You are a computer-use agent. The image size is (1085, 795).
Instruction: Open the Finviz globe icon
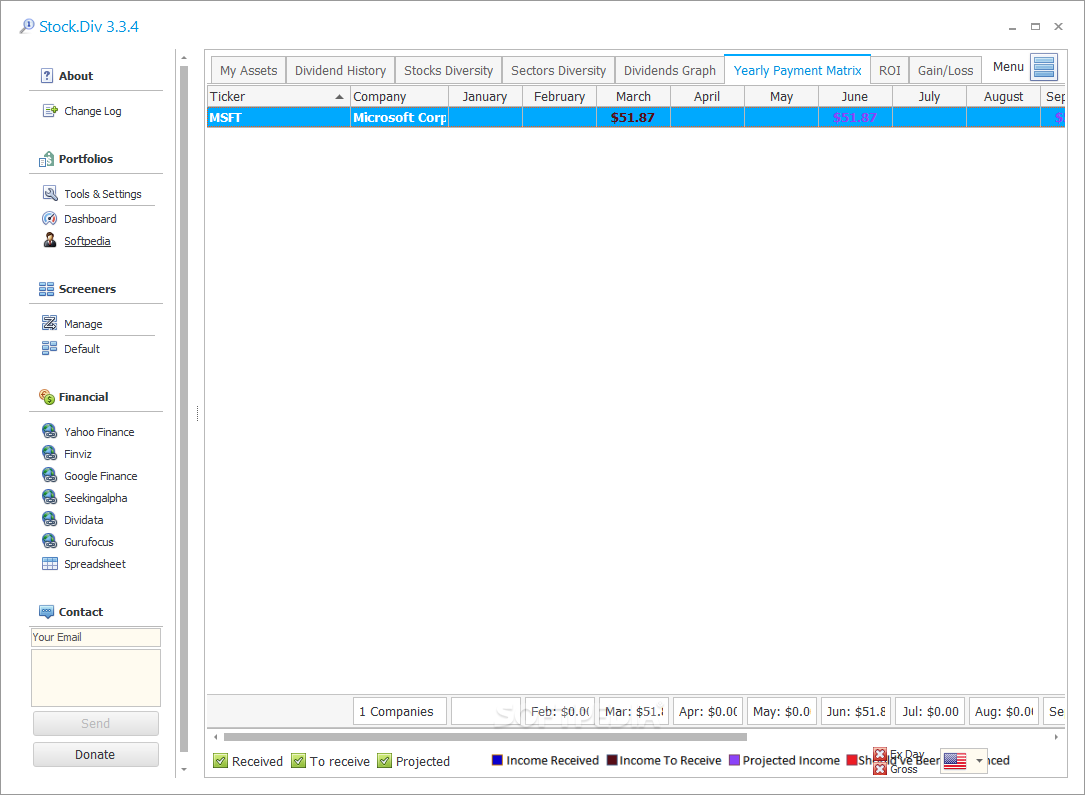coord(50,453)
